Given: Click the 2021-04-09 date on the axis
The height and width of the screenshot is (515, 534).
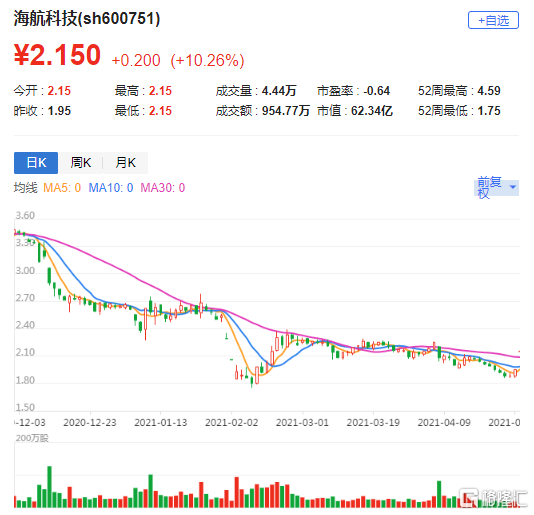Looking at the screenshot, I should (x=444, y=423).
